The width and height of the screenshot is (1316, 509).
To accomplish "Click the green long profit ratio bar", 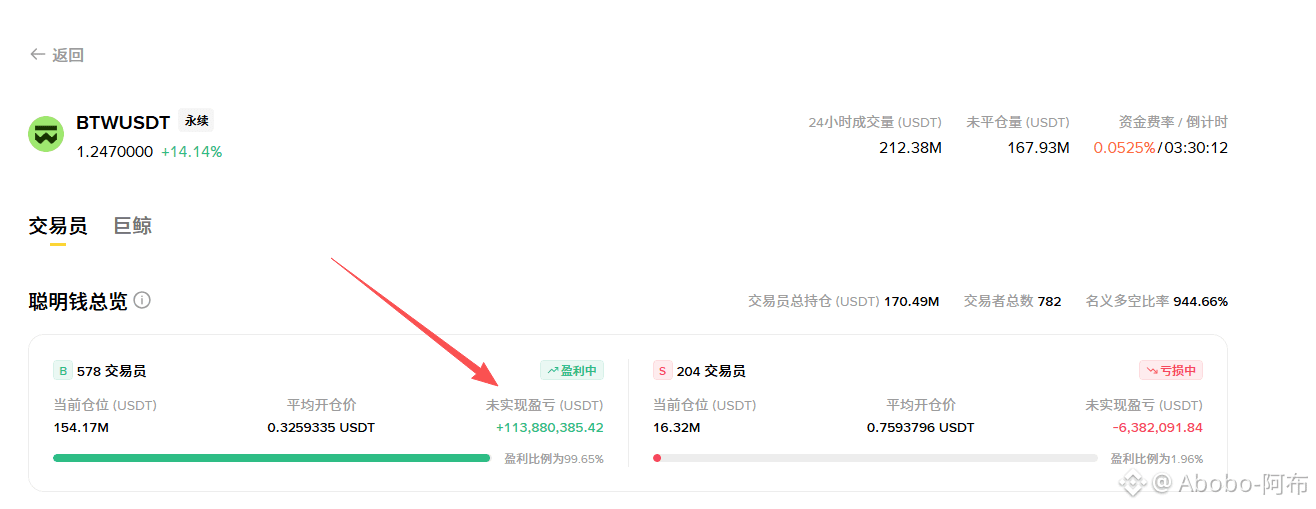I will [x=272, y=458].
